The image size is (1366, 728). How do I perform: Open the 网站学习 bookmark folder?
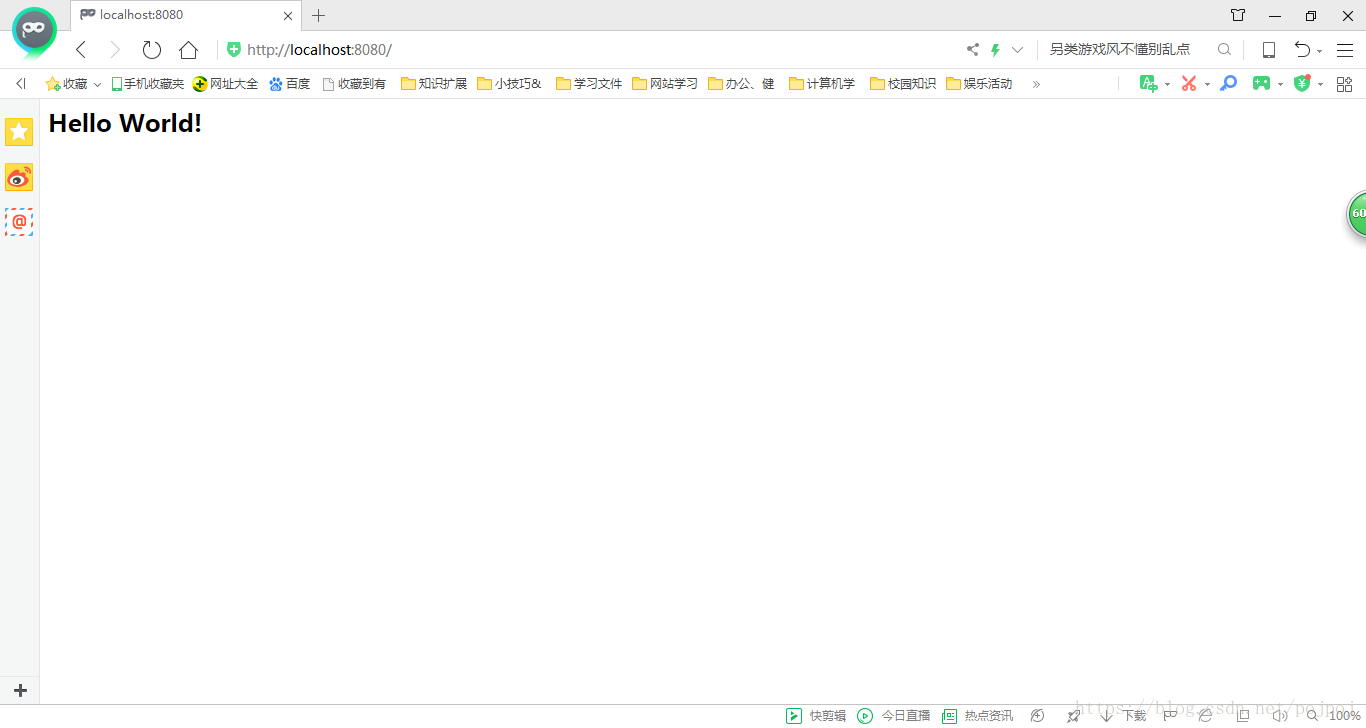pyautogui.click(x=665, y=84)
